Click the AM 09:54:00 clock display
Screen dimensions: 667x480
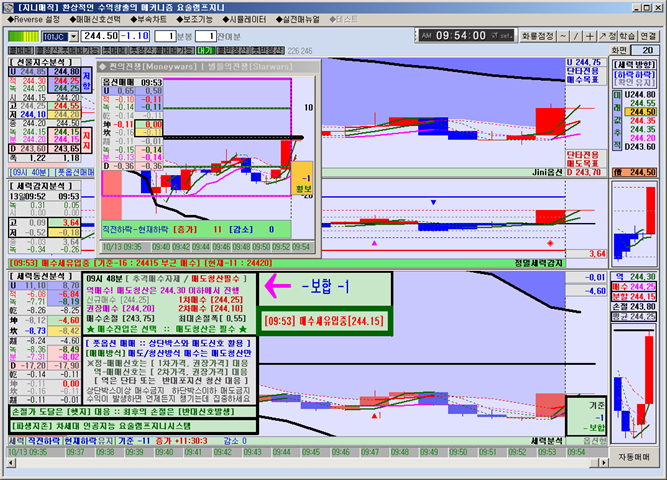coord(466,36)
